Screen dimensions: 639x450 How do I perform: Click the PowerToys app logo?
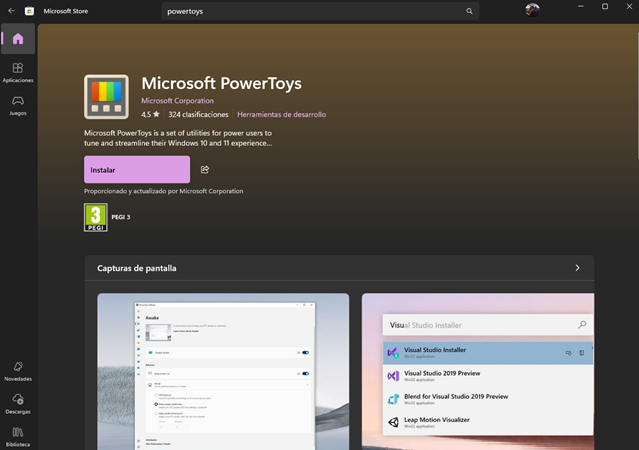(106, 97)
